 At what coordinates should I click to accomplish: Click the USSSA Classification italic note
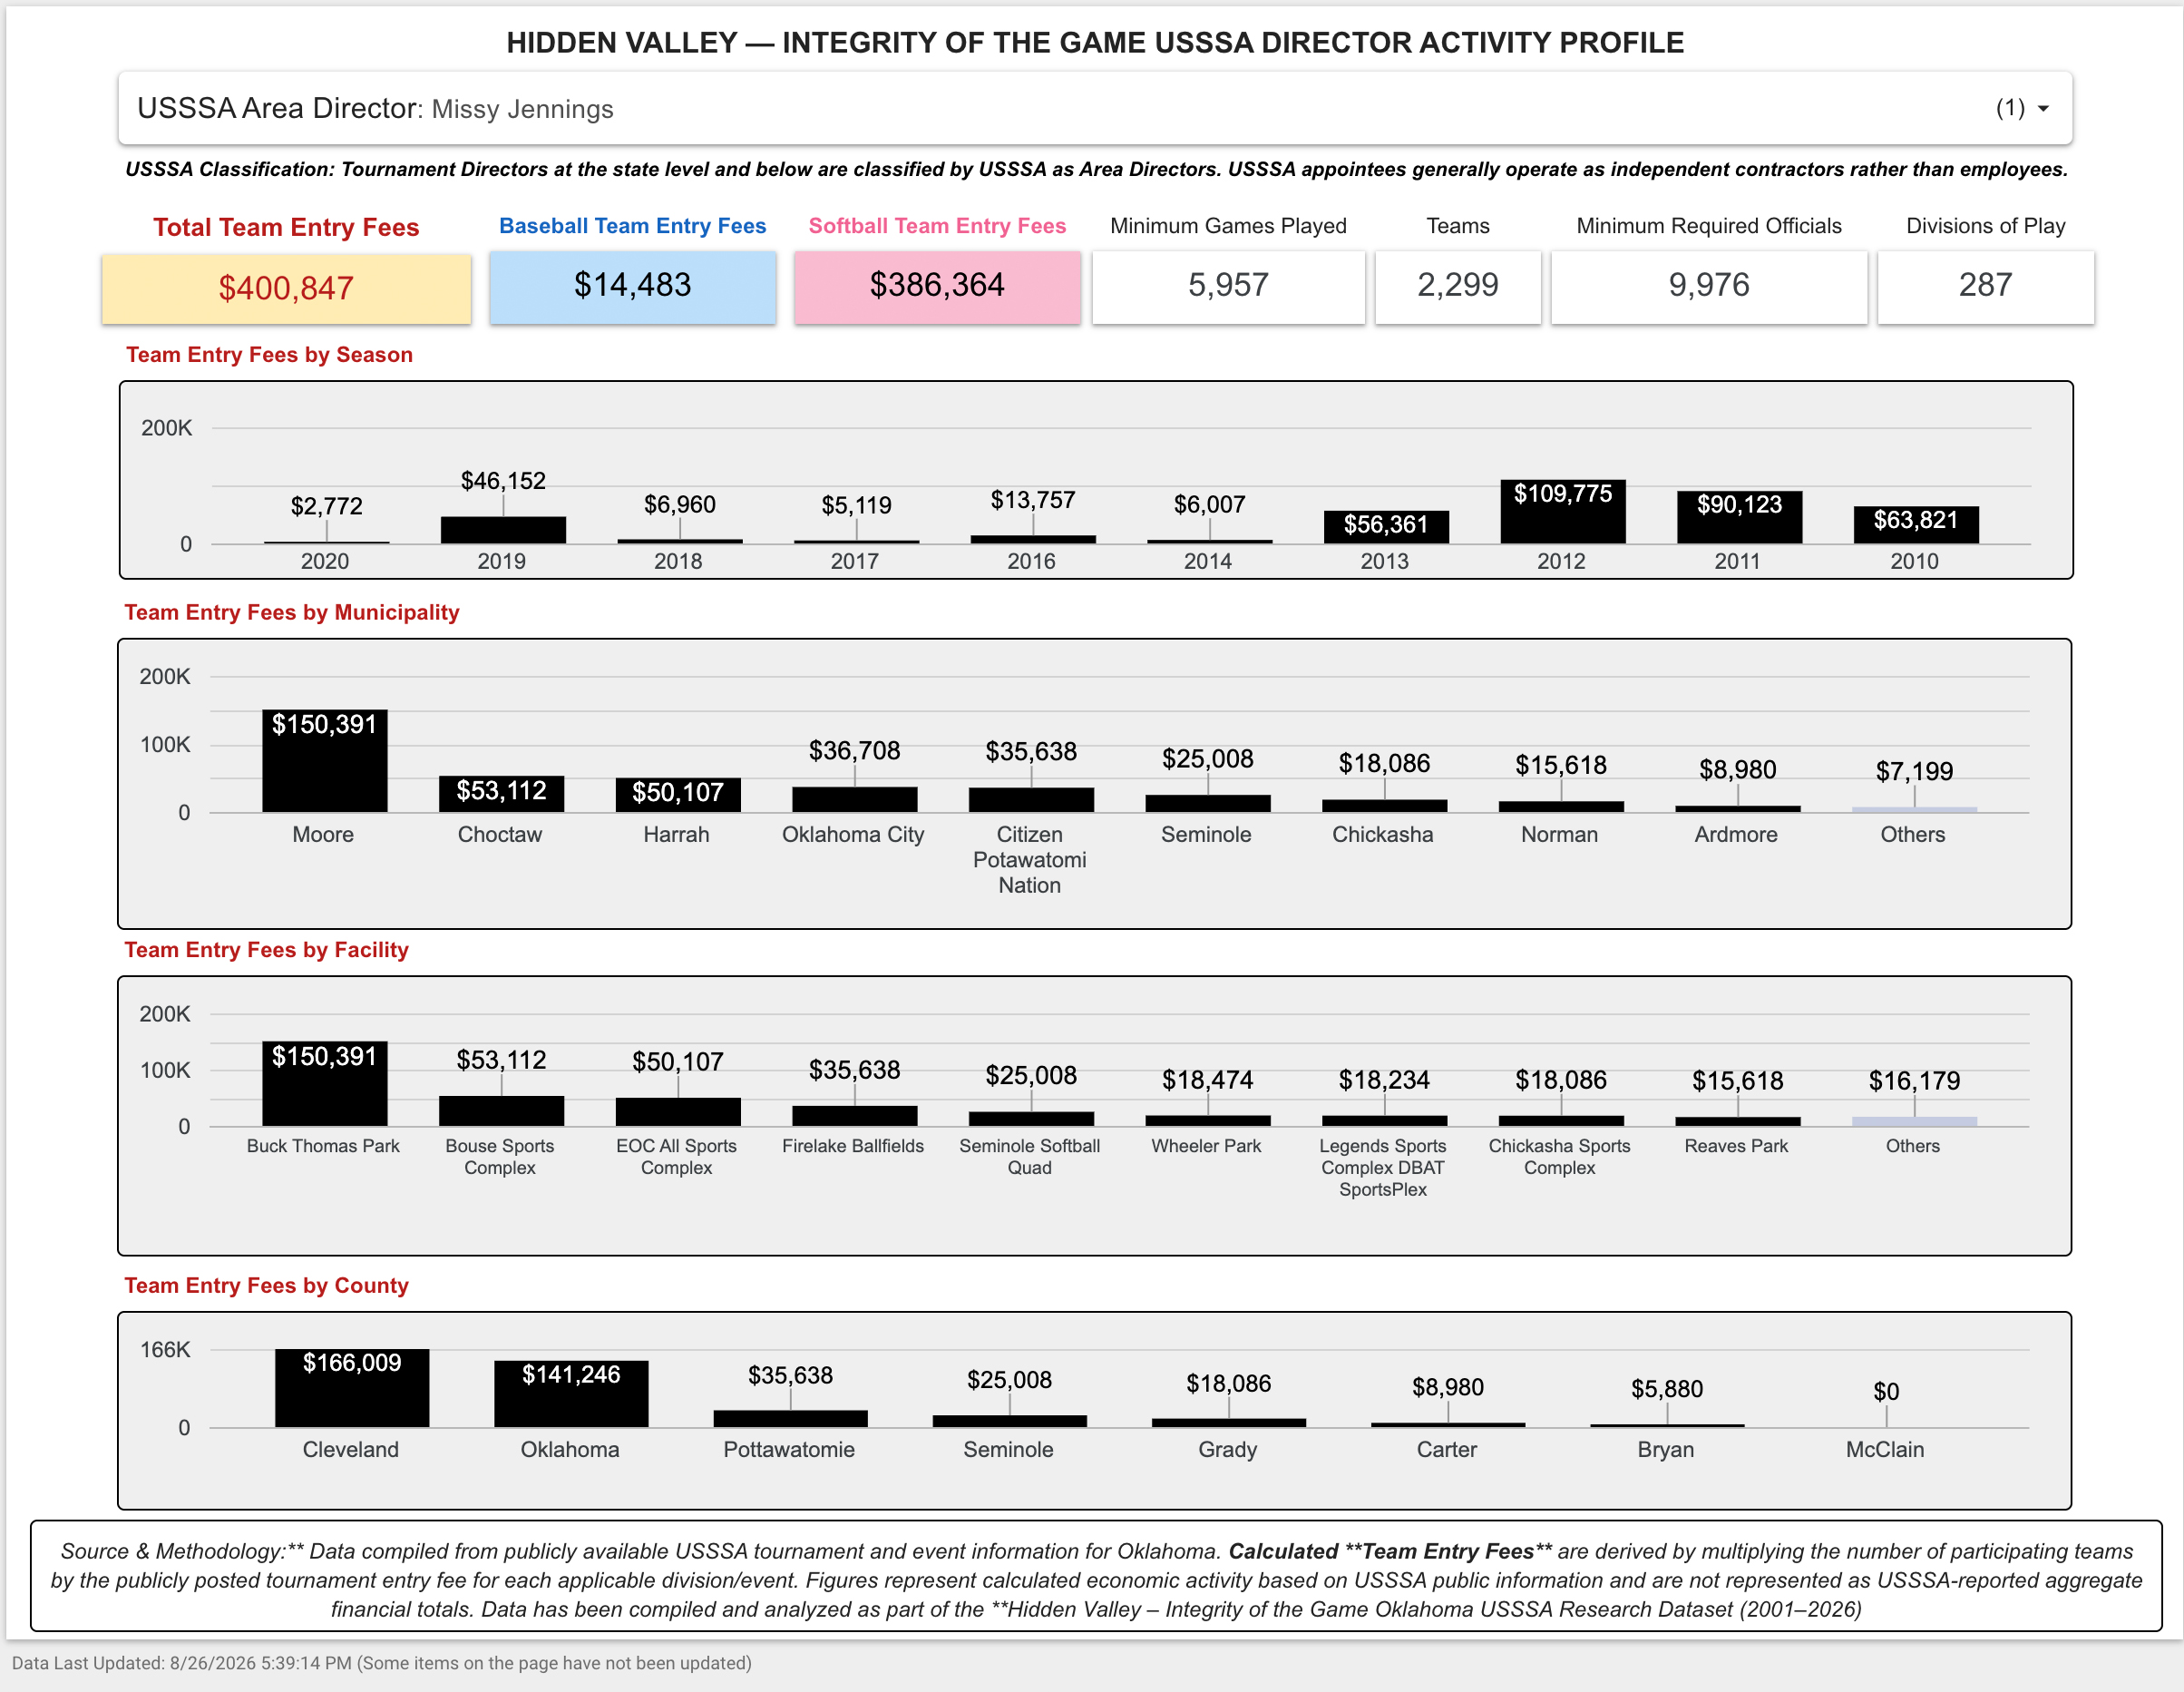coord(1096,169)
